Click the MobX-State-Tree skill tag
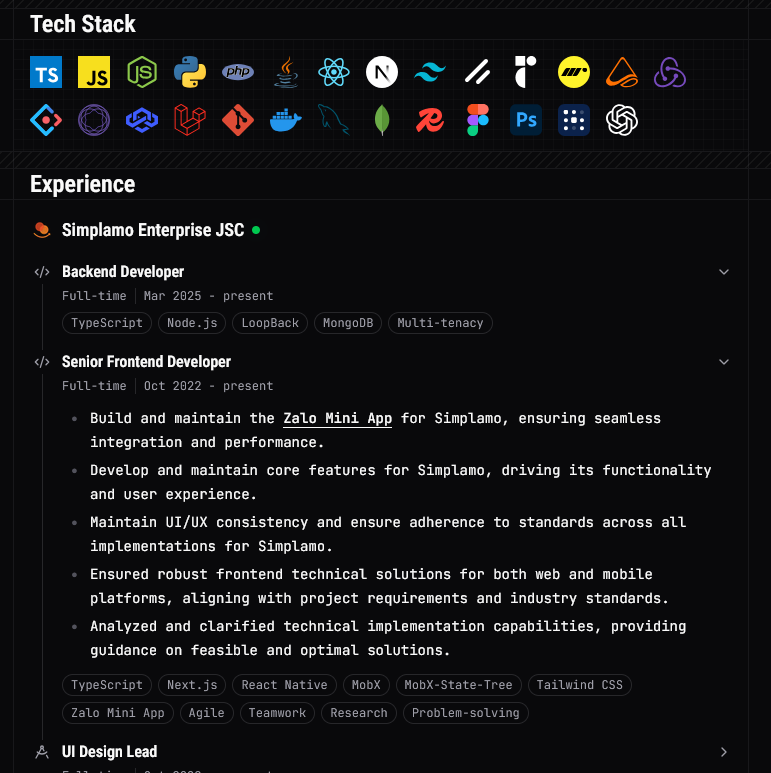771x773 pixels. [458, 685]
